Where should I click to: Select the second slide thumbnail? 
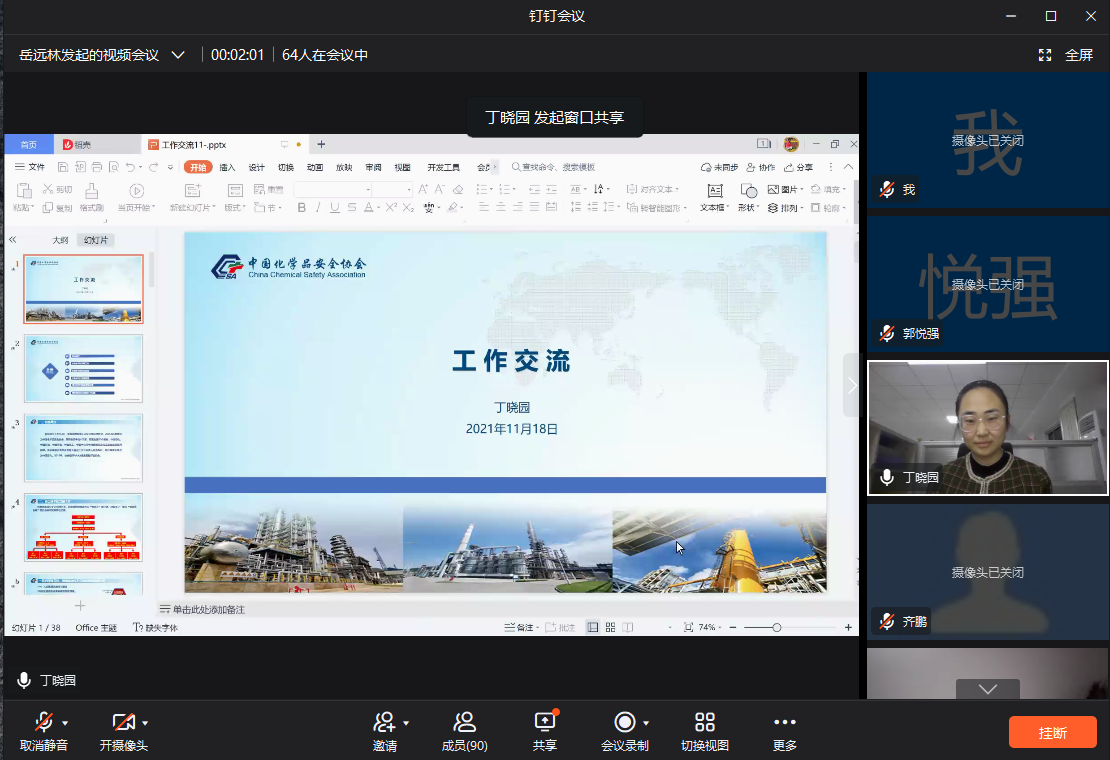83,368
